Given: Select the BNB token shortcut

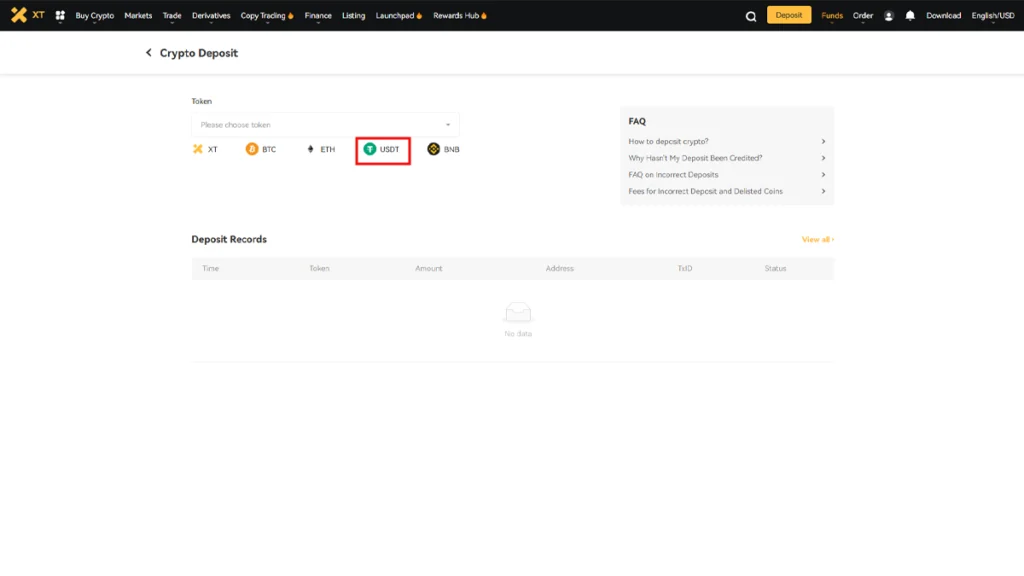Looking at the screenshot, I should pos(443,150).
